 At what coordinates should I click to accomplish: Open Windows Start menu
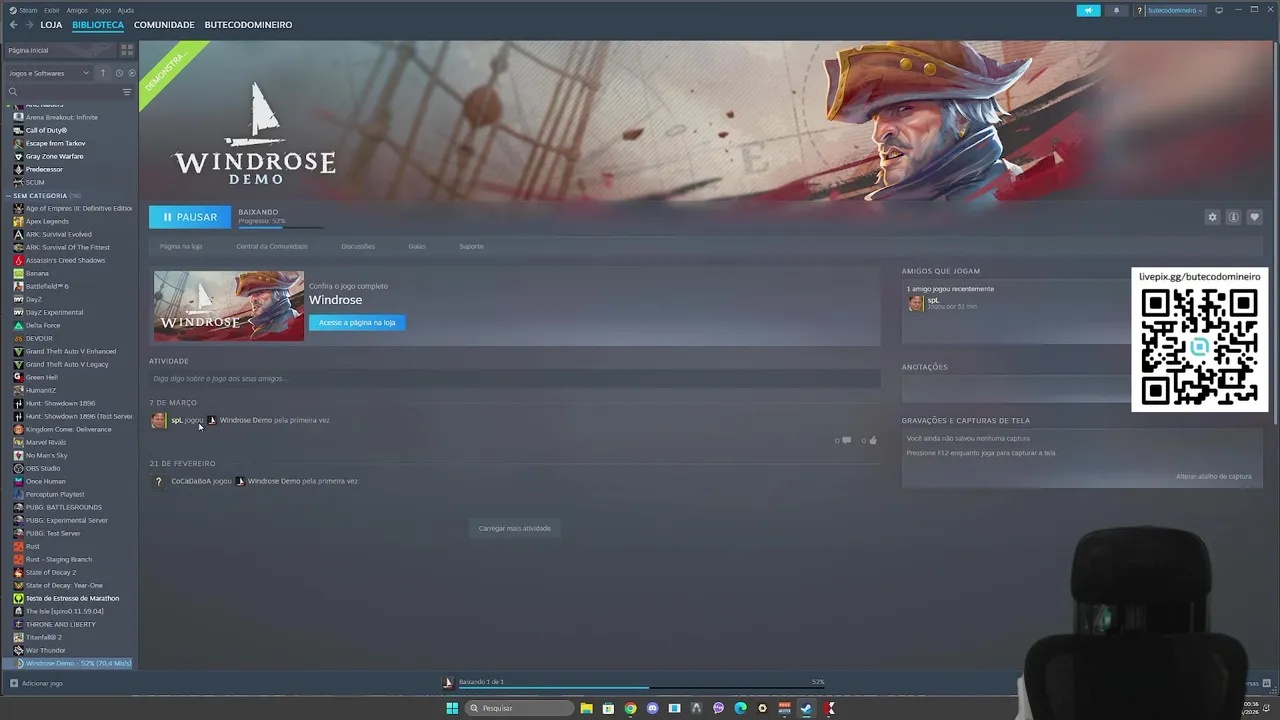coord(452,708)
